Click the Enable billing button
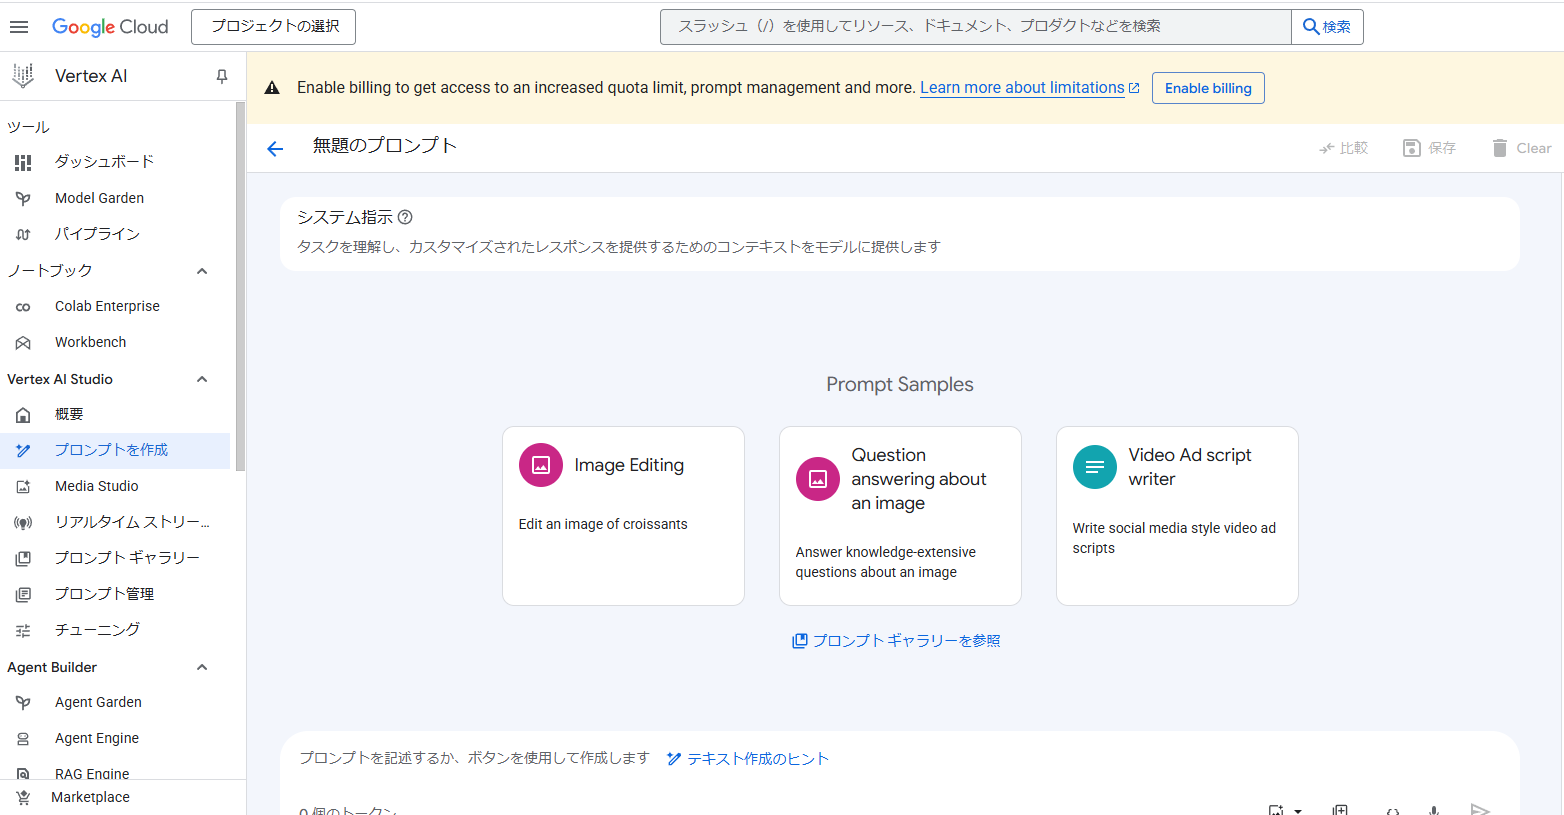 point(1208,88)
